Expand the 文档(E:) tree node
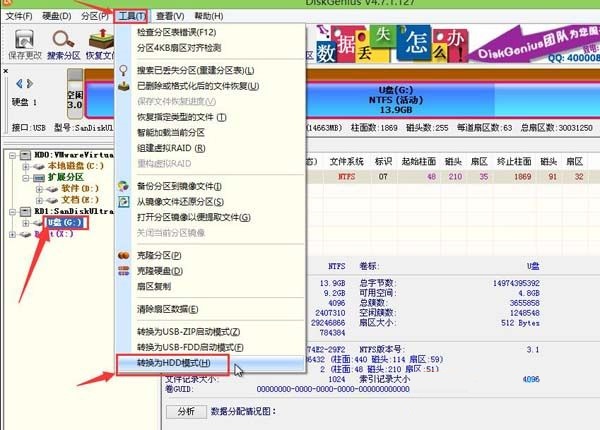 (39, 200)
